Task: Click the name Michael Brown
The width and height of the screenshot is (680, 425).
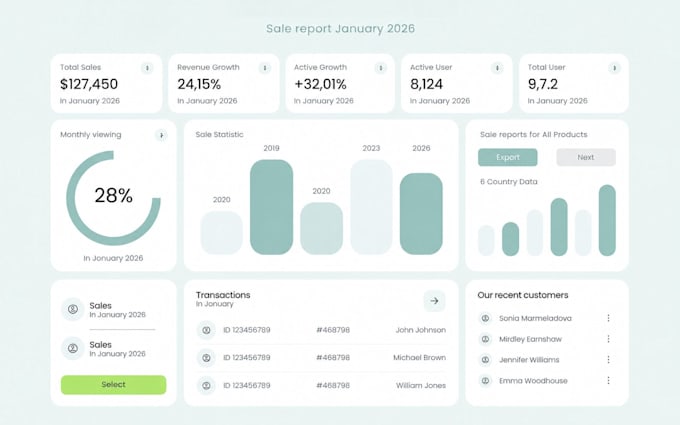Action: tap(419, 358)
